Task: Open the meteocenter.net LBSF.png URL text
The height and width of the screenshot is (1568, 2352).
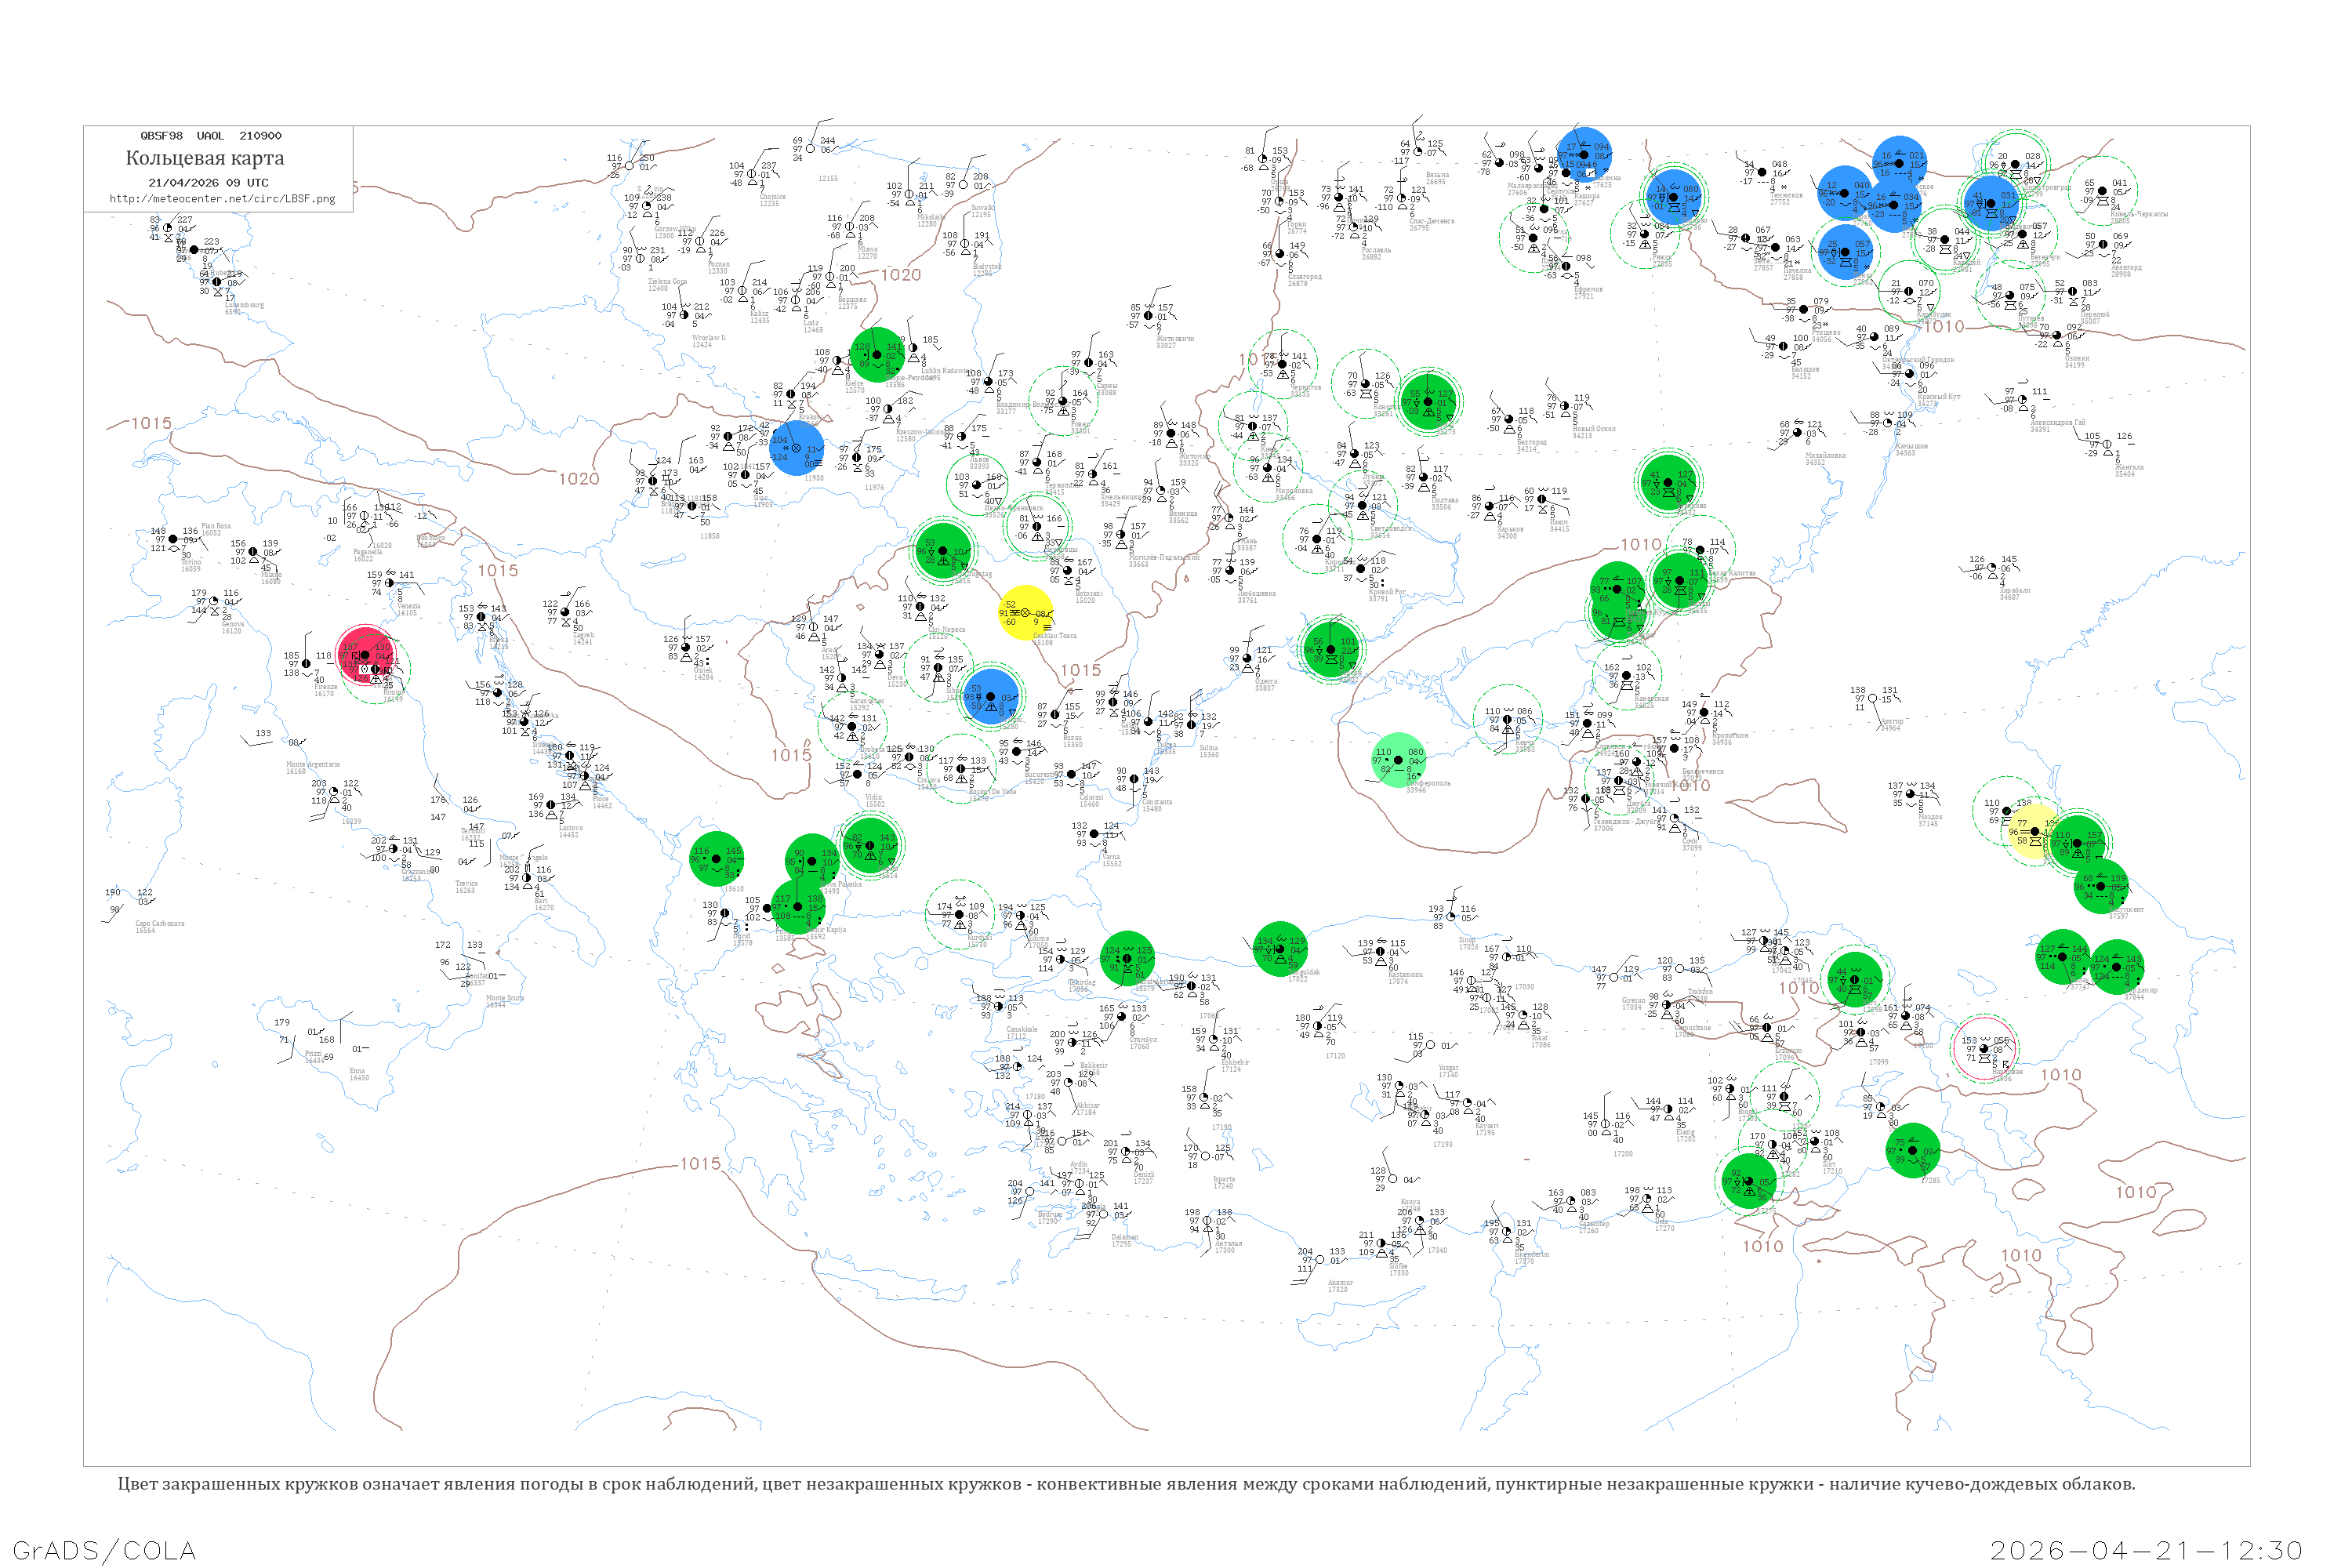Action: tap(222, 198)
